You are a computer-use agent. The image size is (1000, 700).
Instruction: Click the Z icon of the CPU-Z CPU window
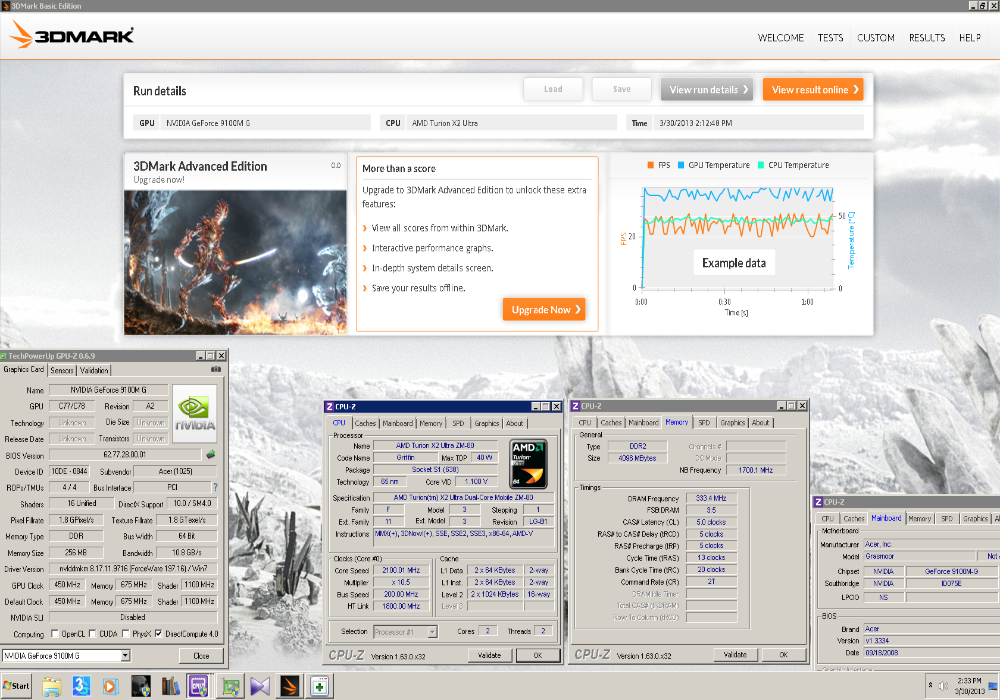pos(330,407)
